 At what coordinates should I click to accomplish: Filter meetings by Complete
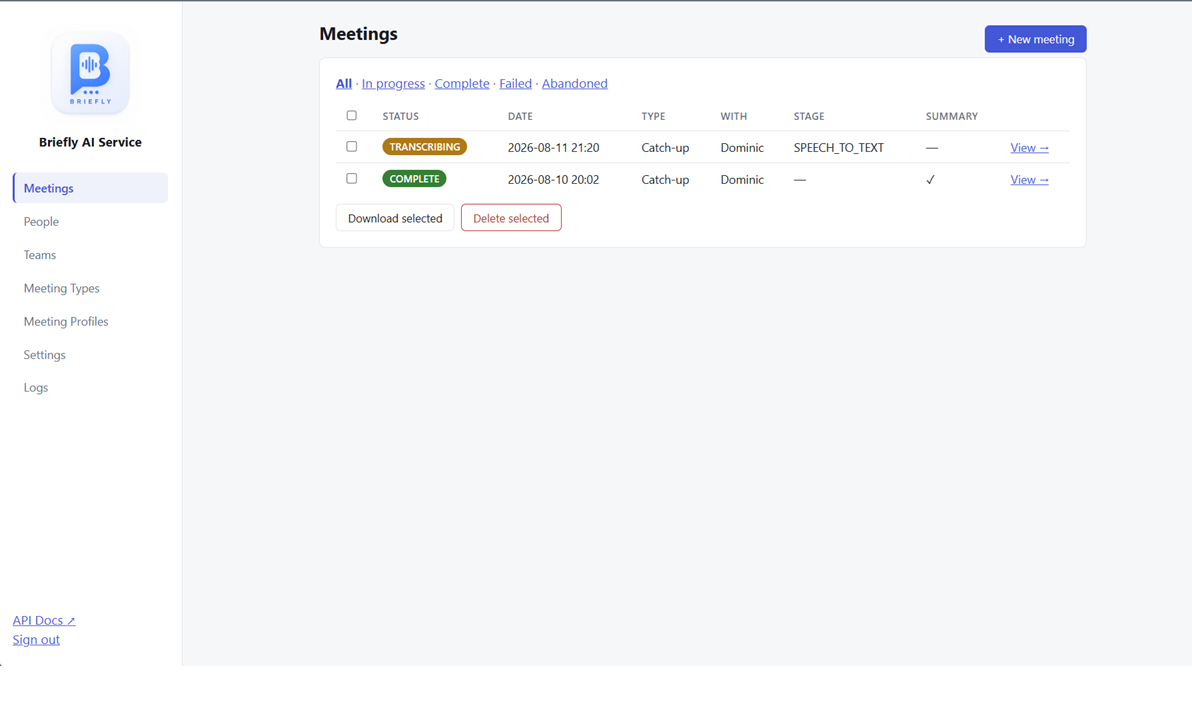461,84
